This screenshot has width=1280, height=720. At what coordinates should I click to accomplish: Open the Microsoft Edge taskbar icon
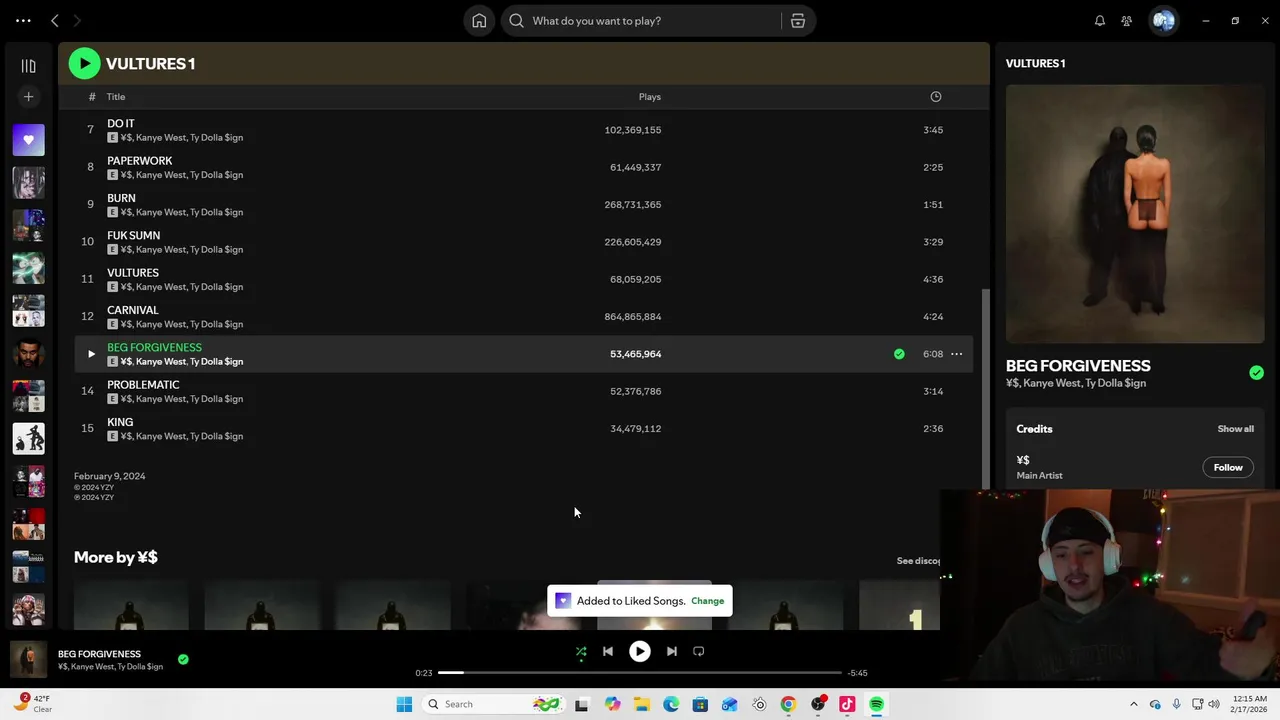(x=671, y=704)
